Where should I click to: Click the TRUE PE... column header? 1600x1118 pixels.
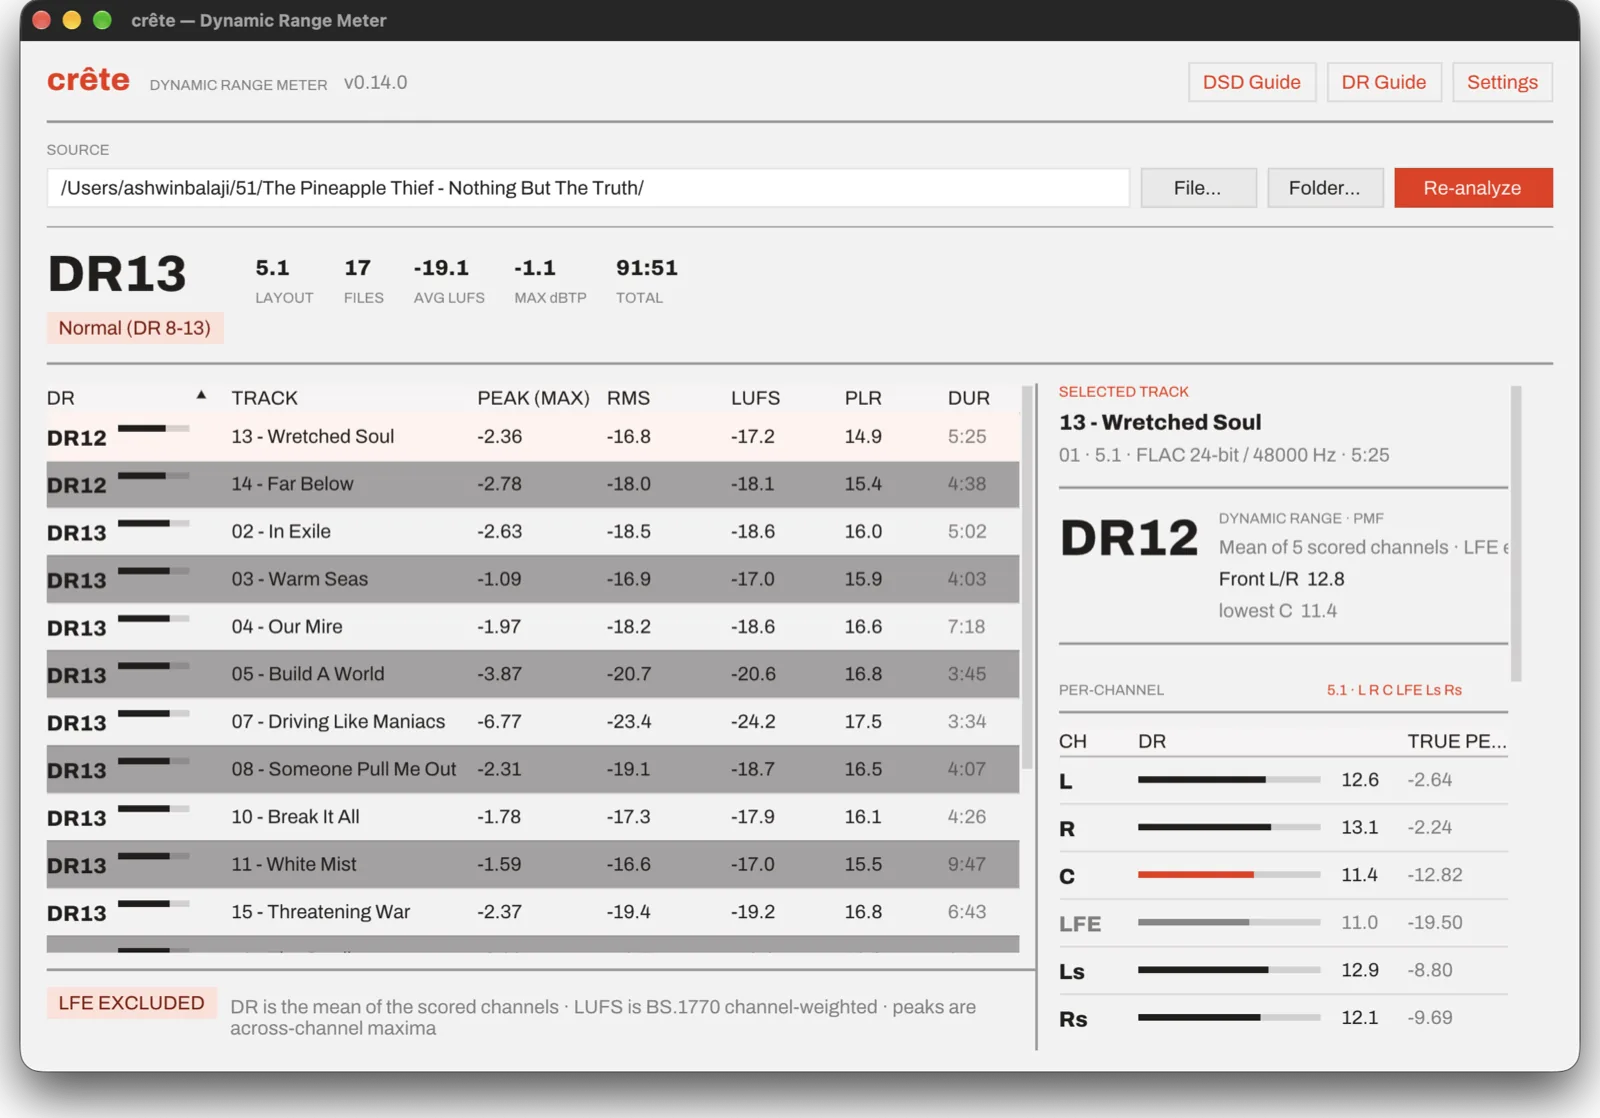(1457, 741)
